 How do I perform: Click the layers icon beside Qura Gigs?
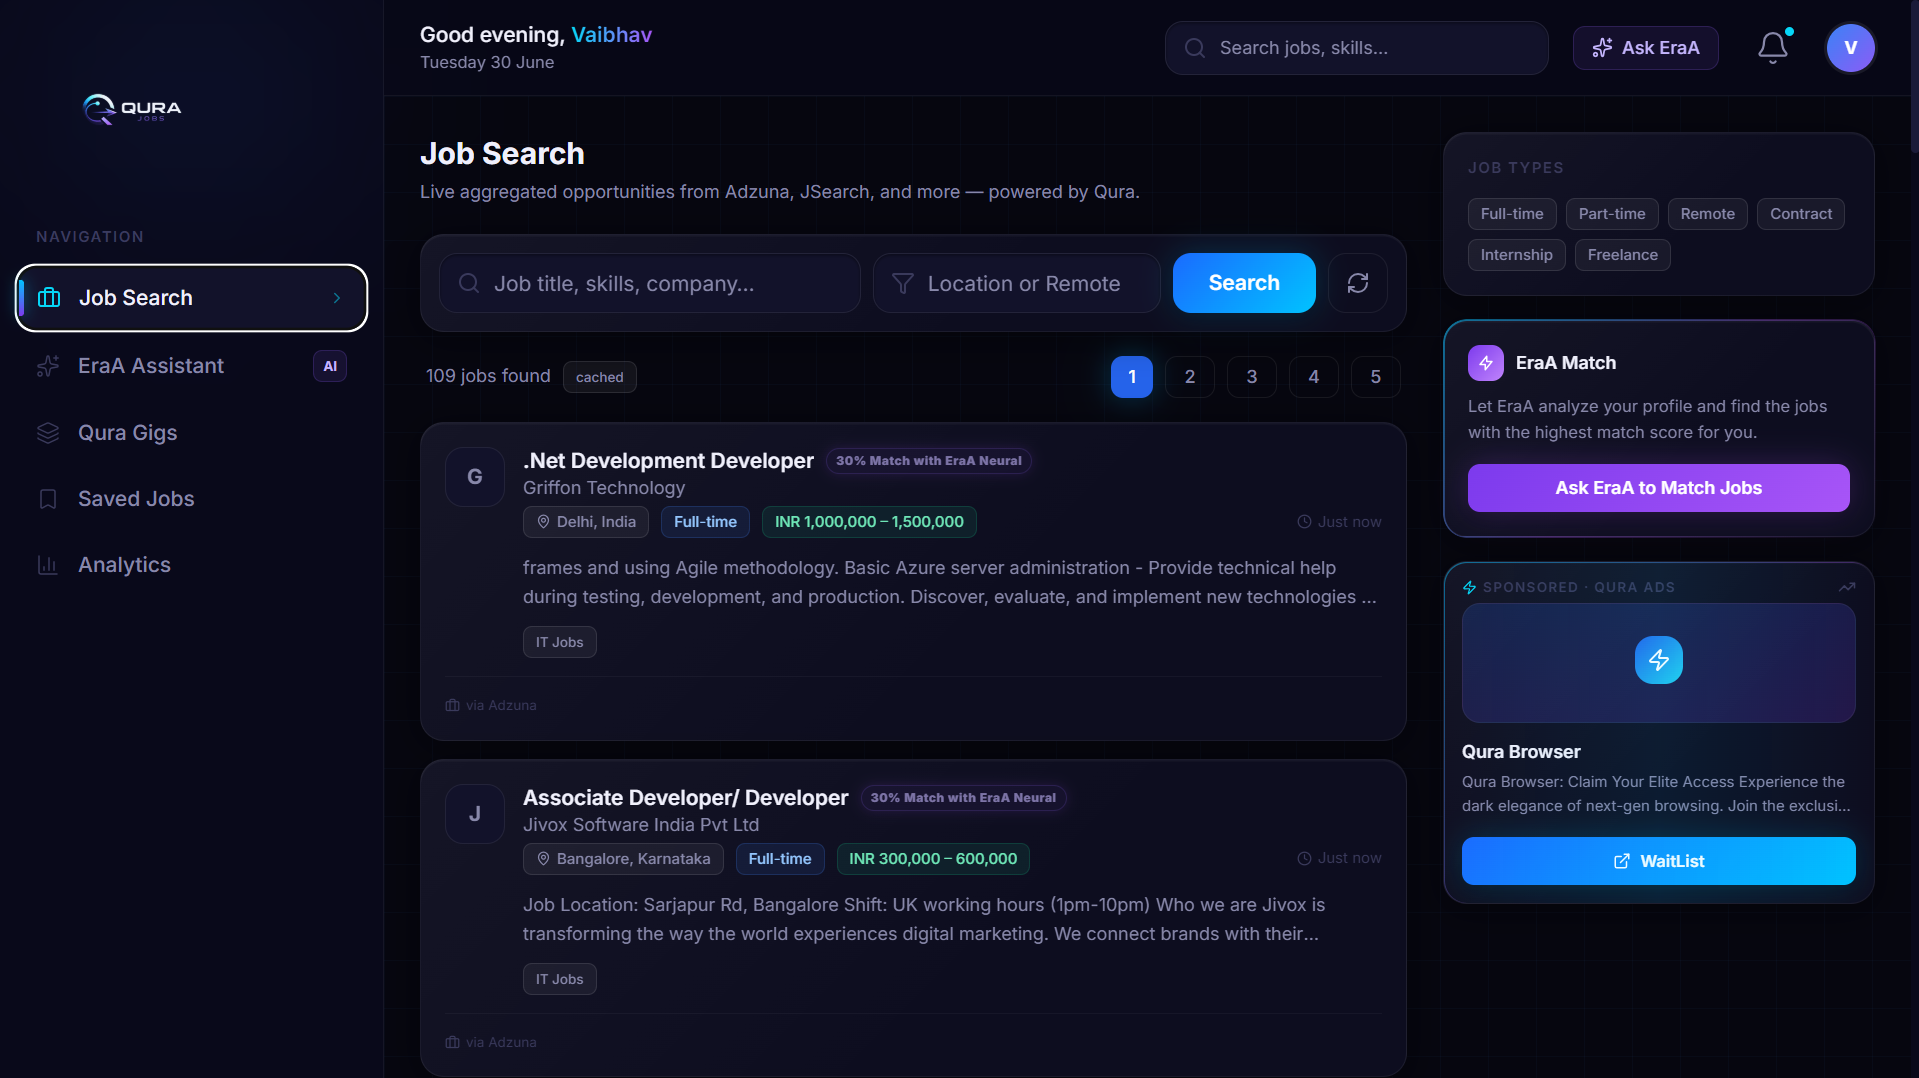48,433
